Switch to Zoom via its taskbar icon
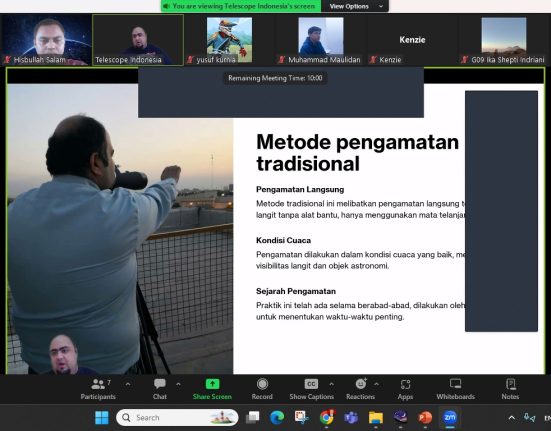551x431 pixels. [x=450, y=417]
